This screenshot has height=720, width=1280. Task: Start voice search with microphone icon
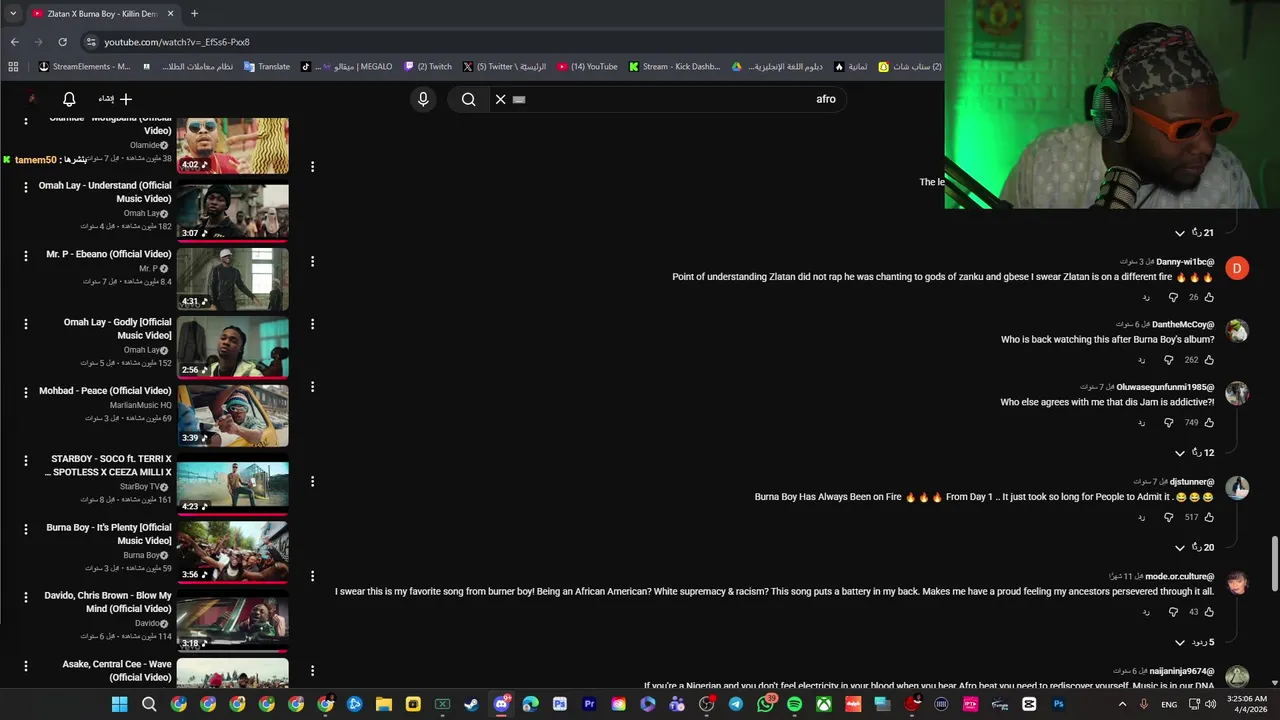(x=423, y=99)
